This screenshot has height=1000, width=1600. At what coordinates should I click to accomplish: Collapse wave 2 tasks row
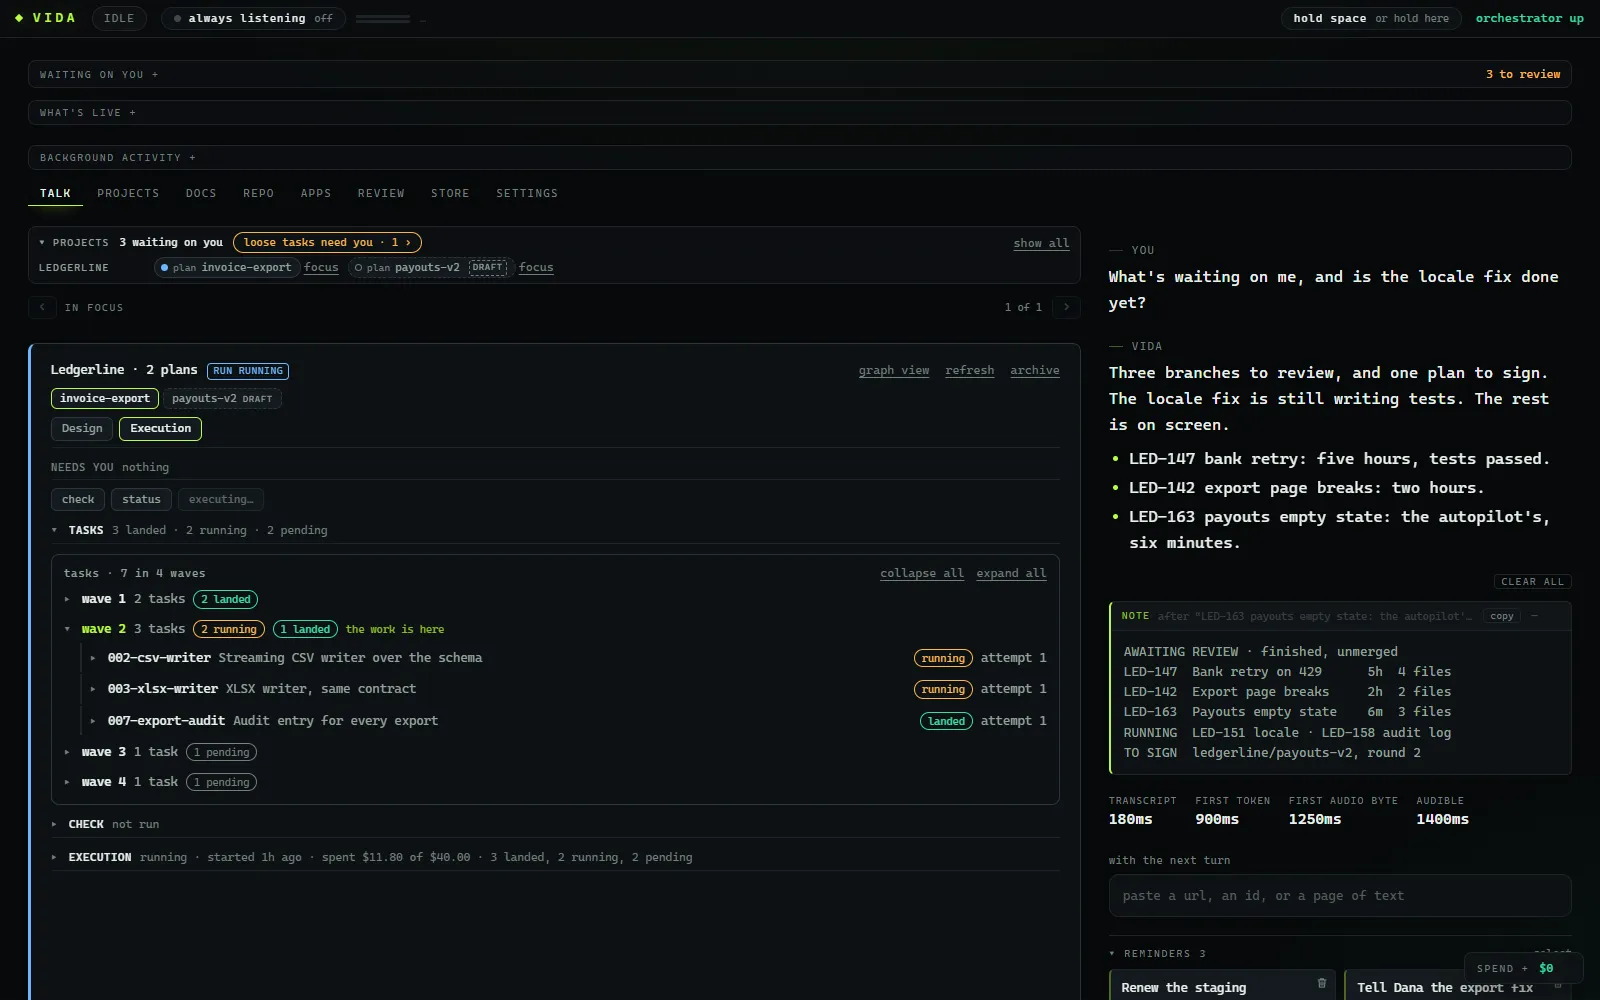point(67,629)
